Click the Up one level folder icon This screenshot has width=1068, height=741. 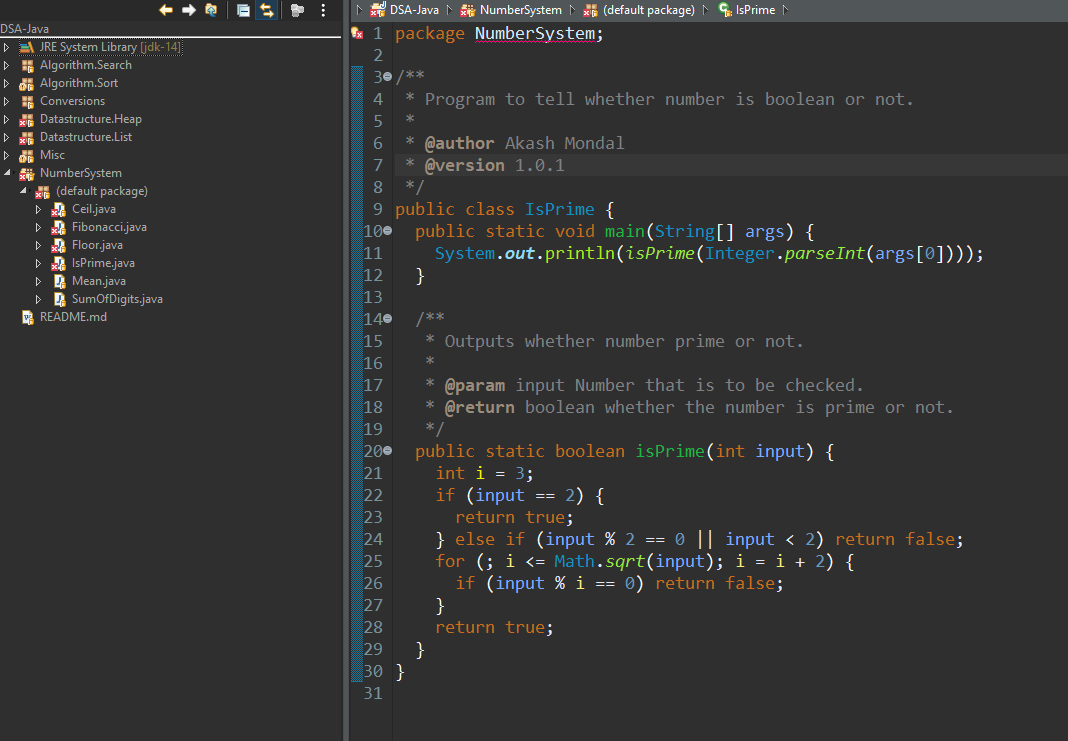(x=211, y=10)
